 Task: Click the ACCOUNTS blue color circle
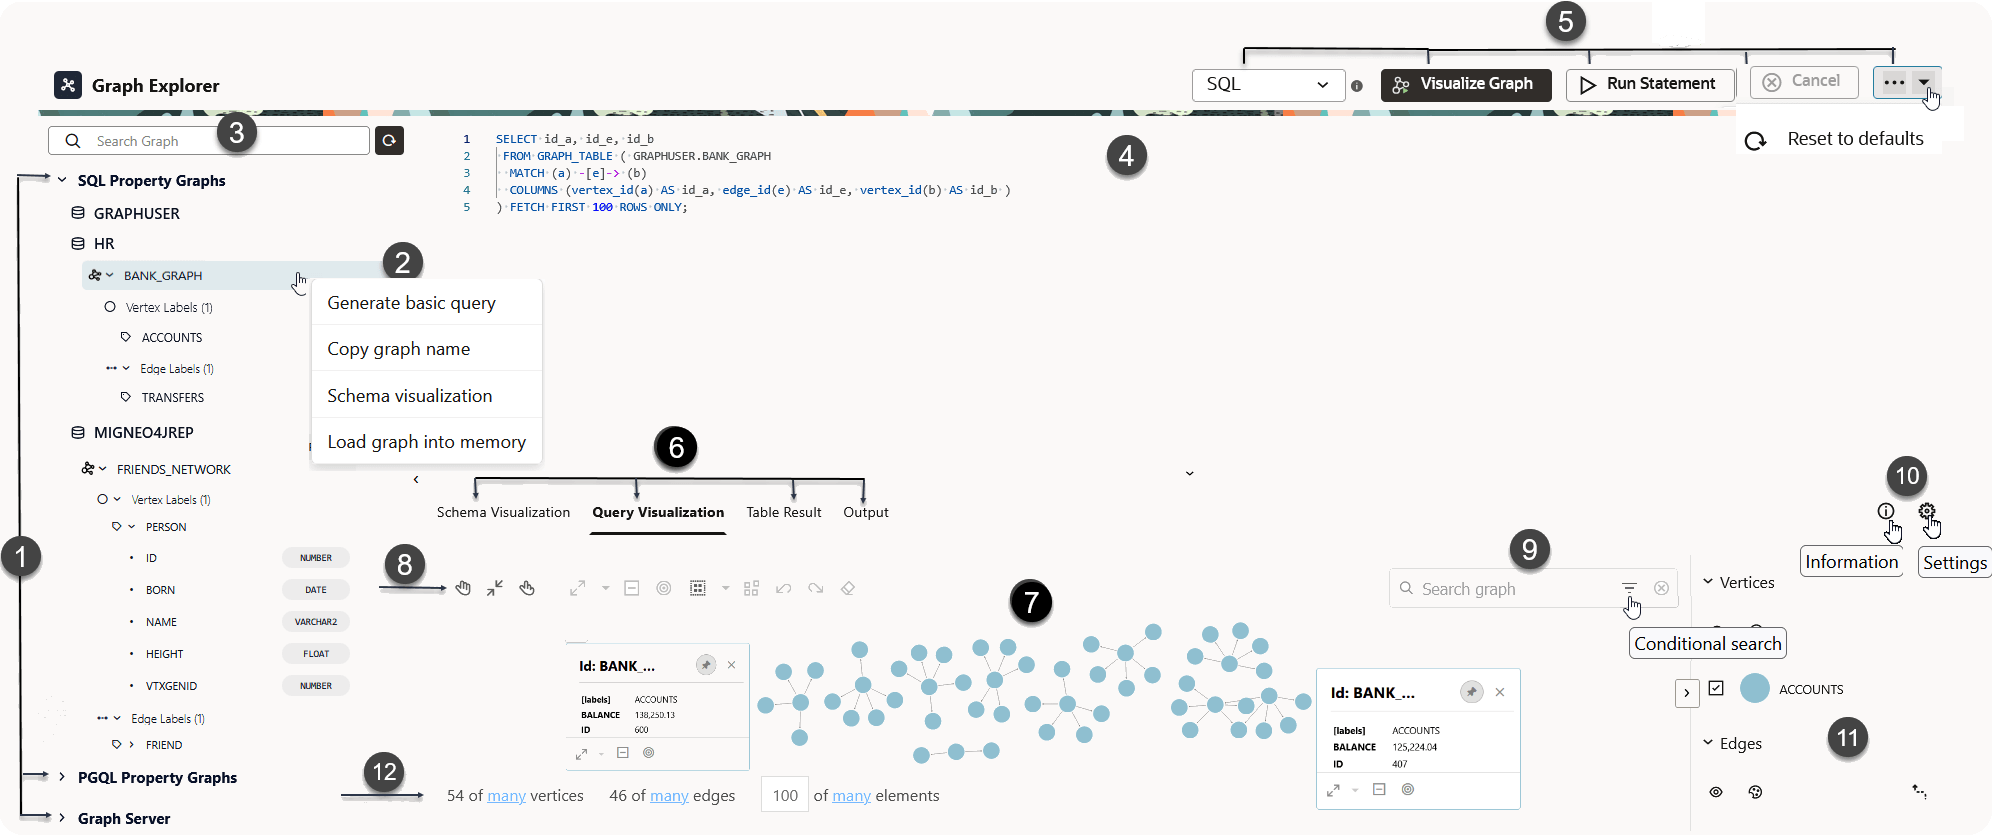tap(1755, 688)
